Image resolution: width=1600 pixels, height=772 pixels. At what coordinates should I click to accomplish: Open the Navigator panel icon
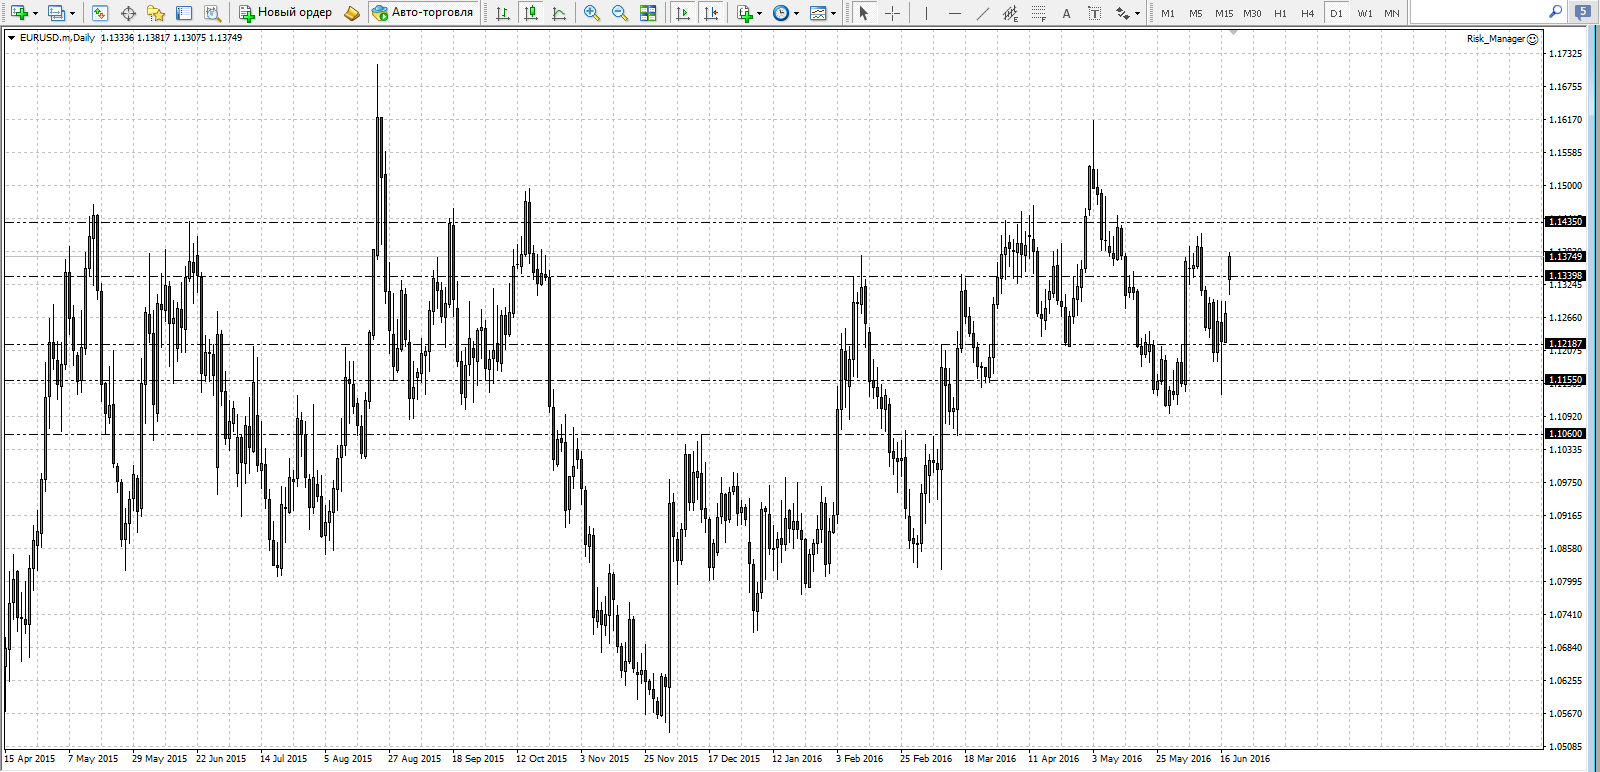click(x=155, y=13)
